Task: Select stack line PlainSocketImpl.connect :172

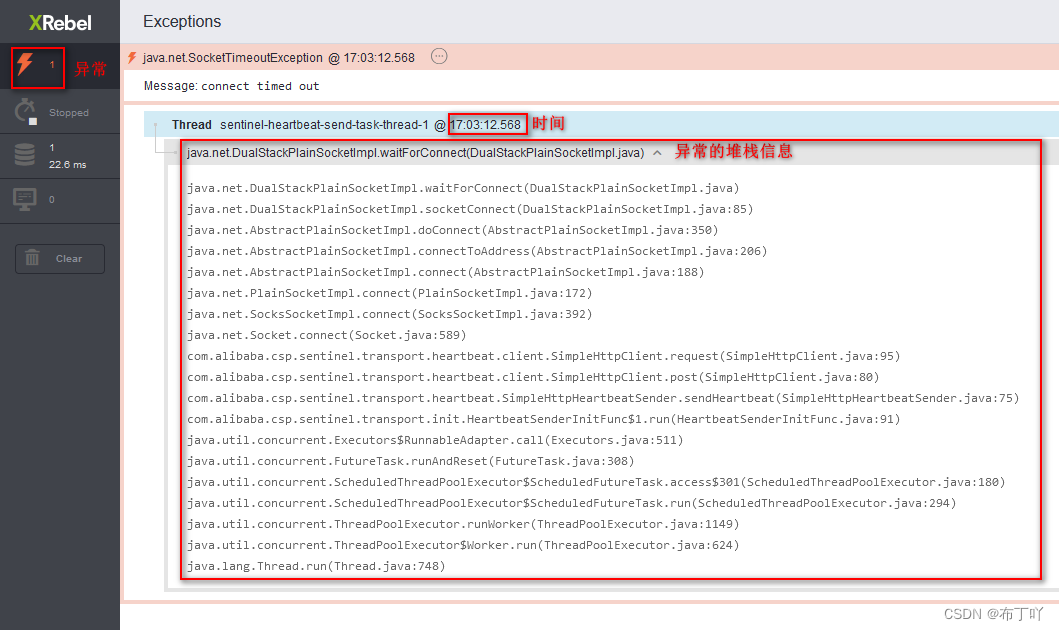Action: click(x=390, y=293)
